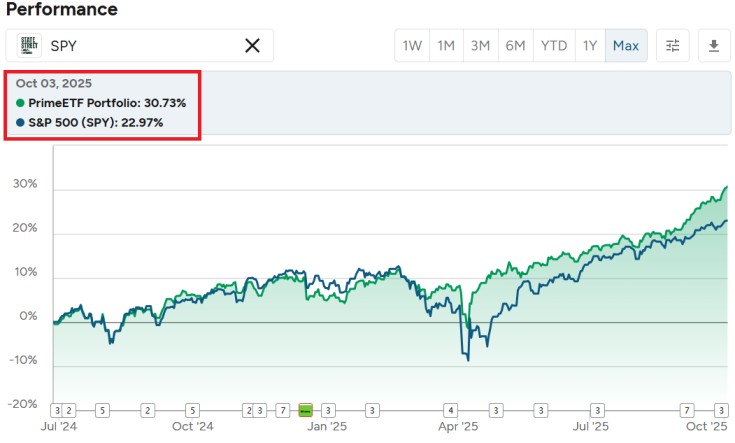Change the chart to 6M range
The width and height of the screenshot is (735, 443).
pos(515,45)
